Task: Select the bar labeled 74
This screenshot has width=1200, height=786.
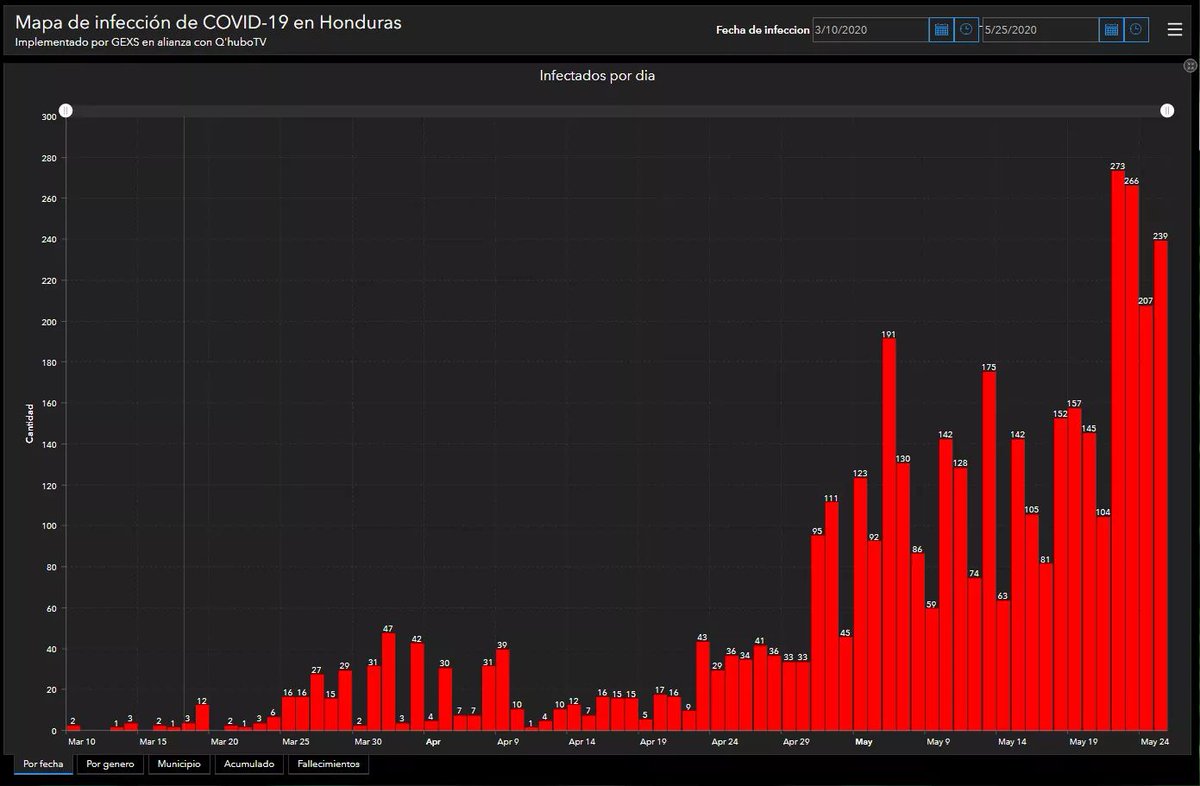Action: pyautogui.click(x=975, y=655)
